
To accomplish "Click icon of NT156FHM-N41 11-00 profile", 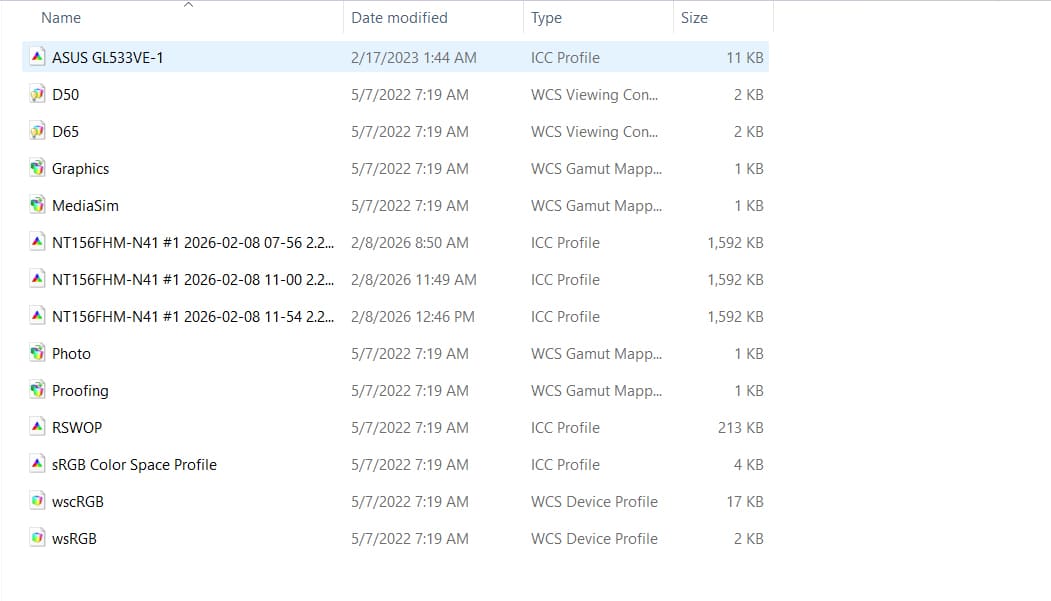I will [38, 279].
